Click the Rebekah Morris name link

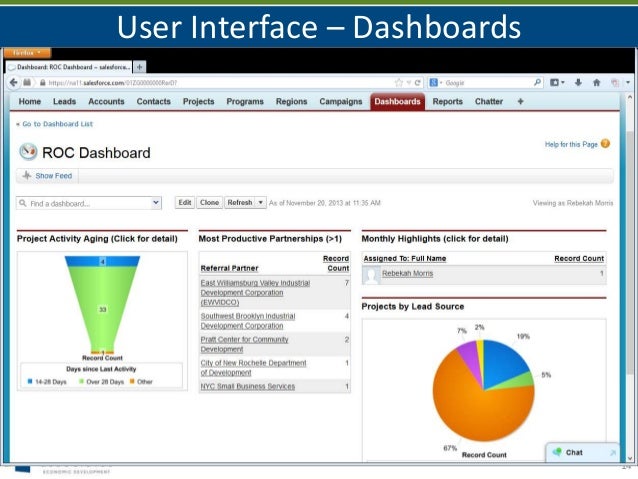click(x=407, y=273)
